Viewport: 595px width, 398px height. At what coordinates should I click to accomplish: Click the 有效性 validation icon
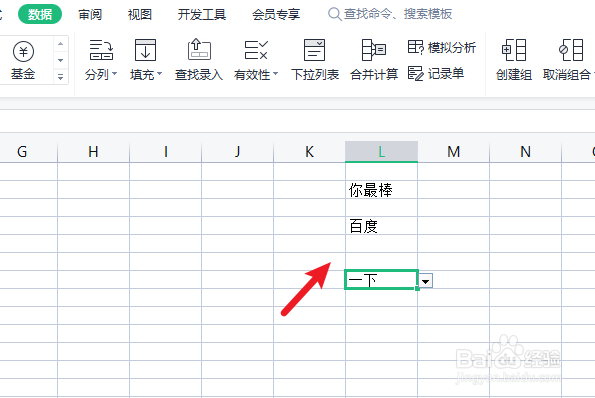tap(256, 50)
